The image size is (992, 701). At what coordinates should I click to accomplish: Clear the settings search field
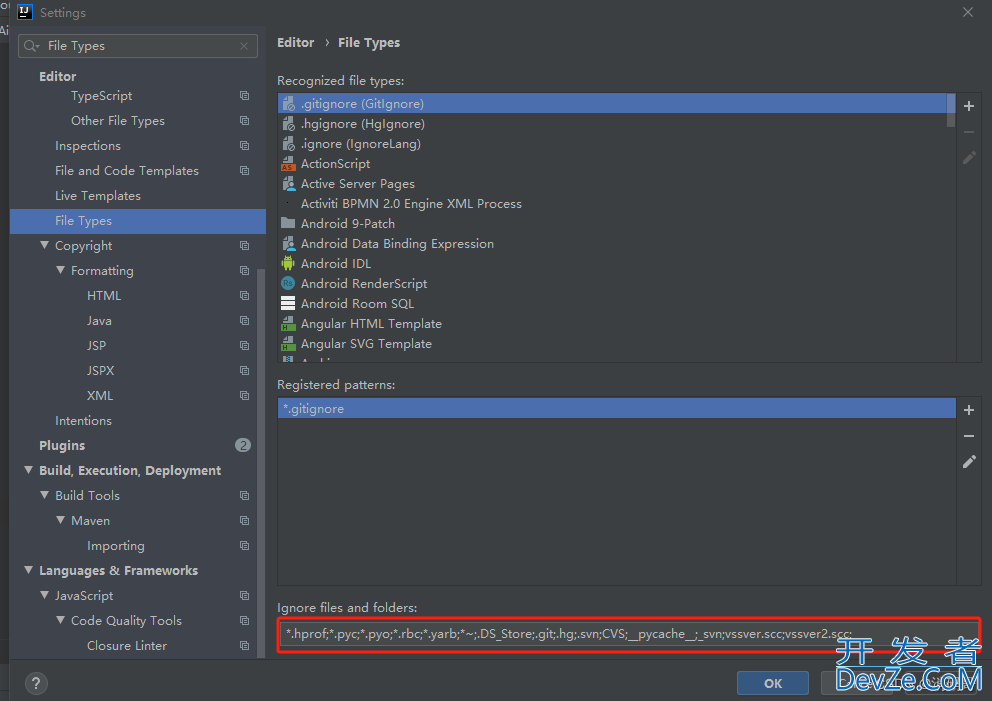244,46
